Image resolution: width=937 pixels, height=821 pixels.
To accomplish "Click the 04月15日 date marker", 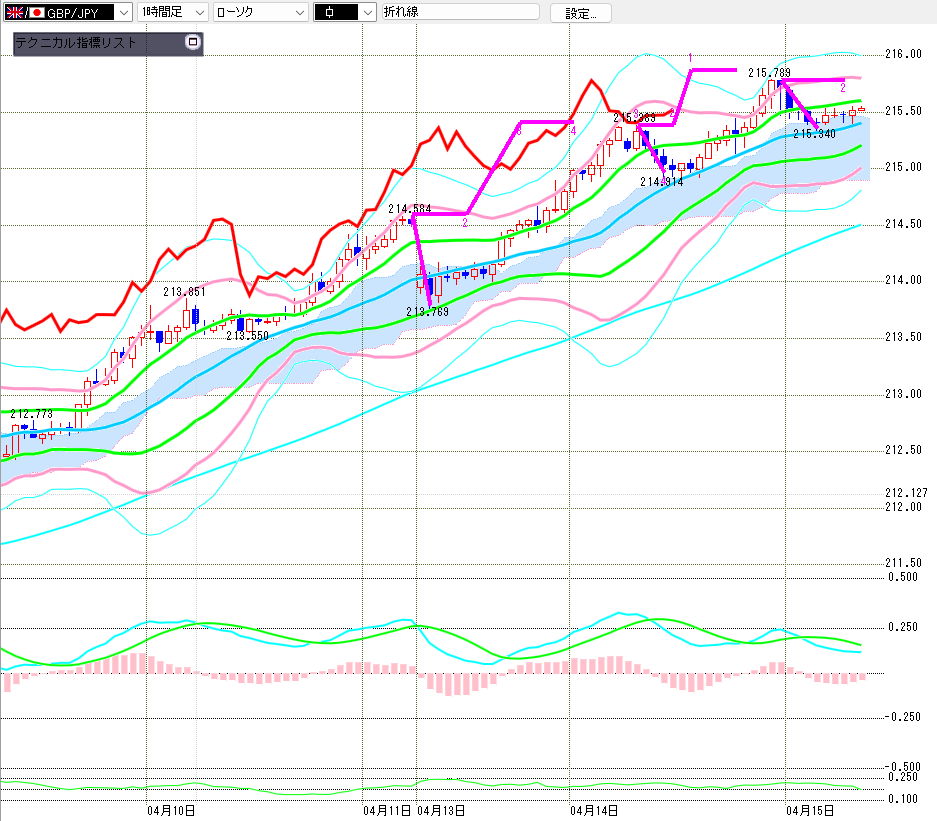I will click(810, 809).
